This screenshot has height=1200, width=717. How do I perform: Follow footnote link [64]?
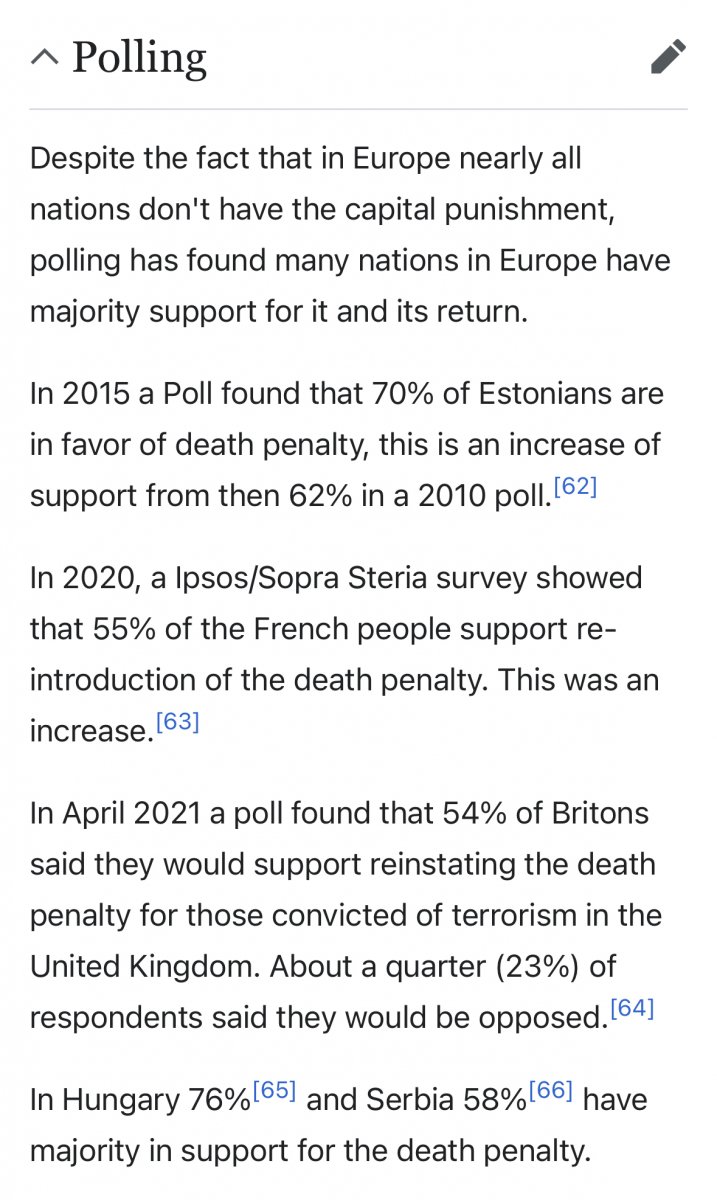tap(631, 1008)
